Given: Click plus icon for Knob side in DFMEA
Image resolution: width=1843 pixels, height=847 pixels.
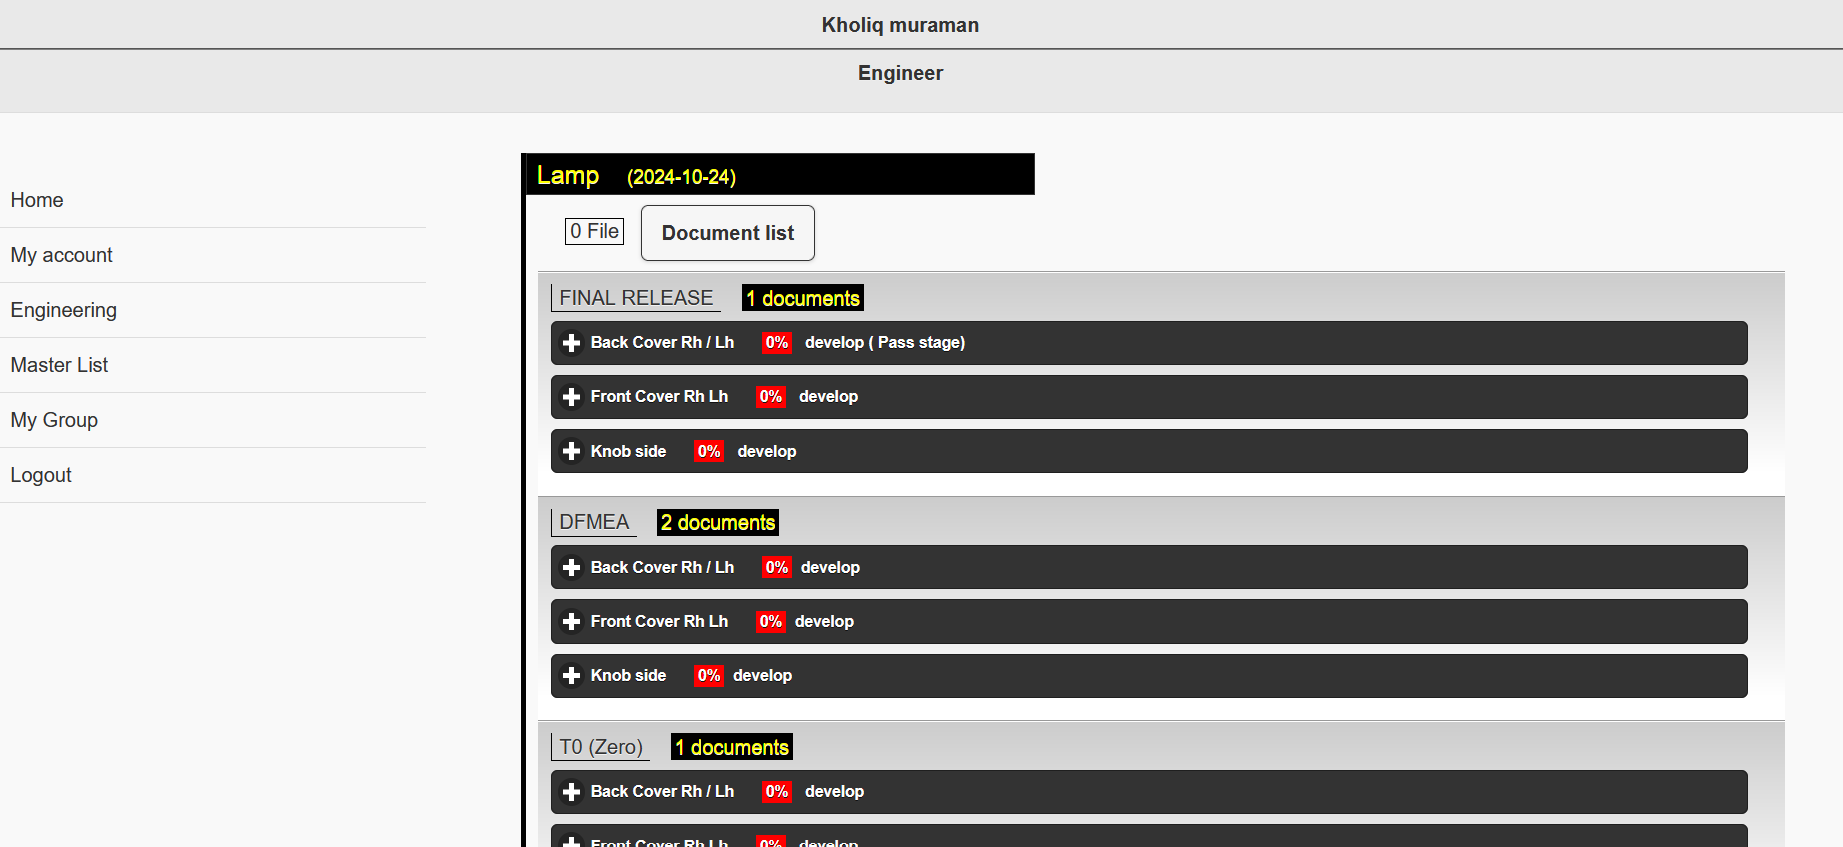Looking at the screenshot, I should tap(571, 676).
